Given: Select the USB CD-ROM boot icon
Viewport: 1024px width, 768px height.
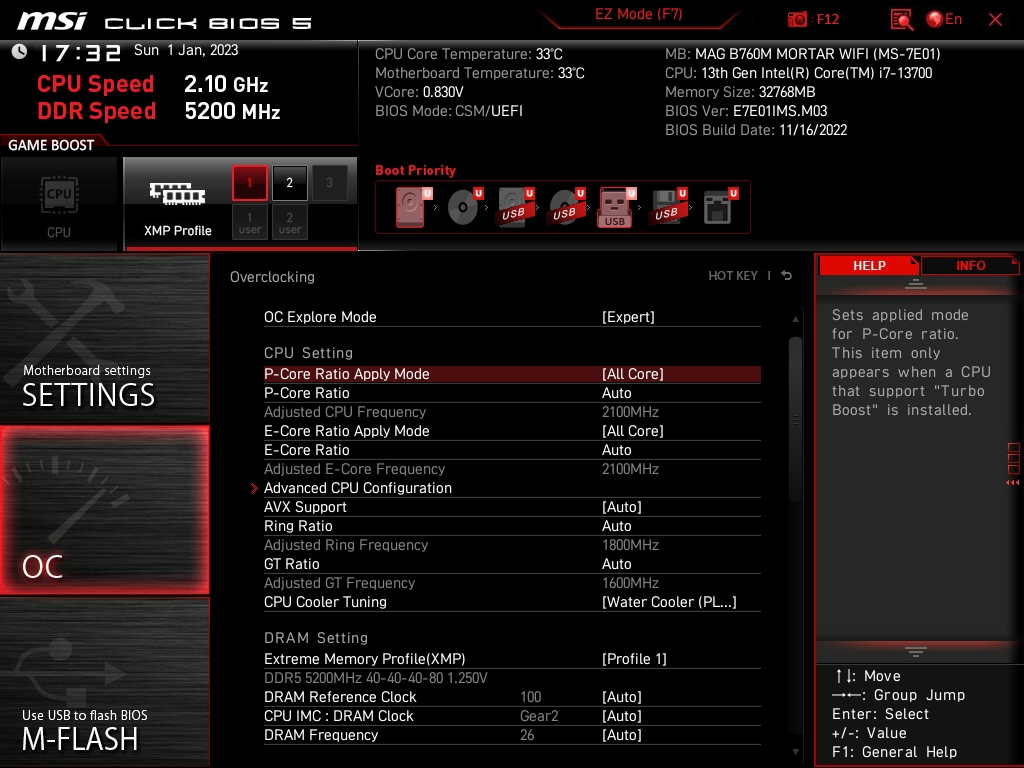Looking at the screenshot, I should point(566,207).
